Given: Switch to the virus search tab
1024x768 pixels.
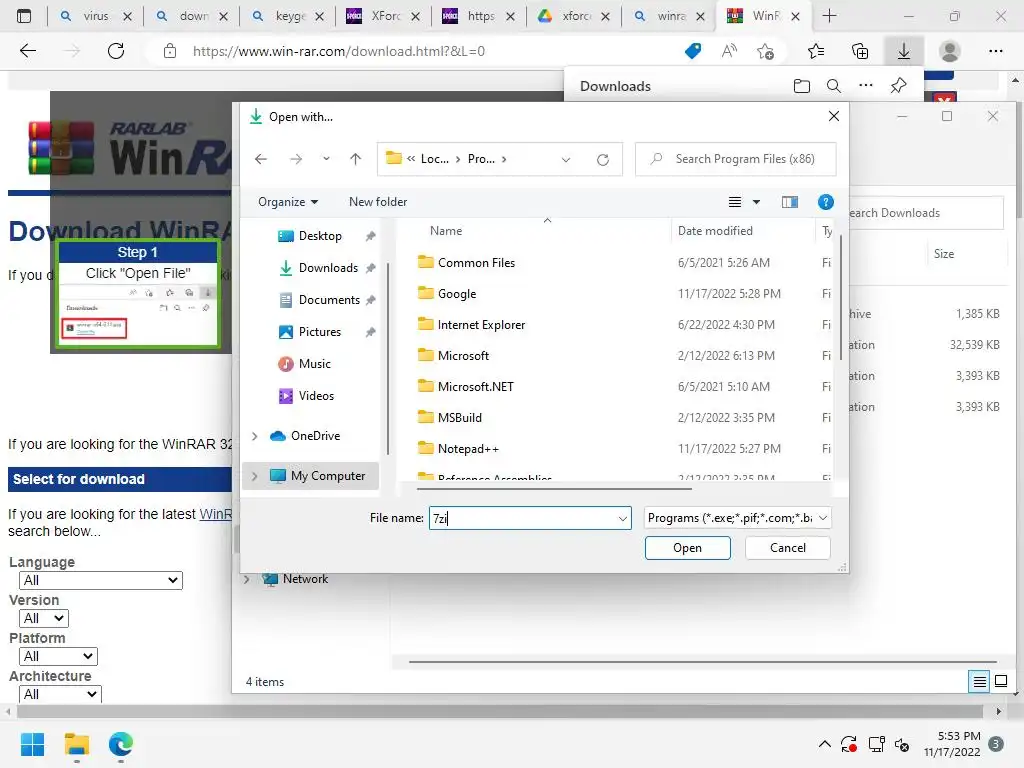Looking at the screenshot, I should coord(95,16).
